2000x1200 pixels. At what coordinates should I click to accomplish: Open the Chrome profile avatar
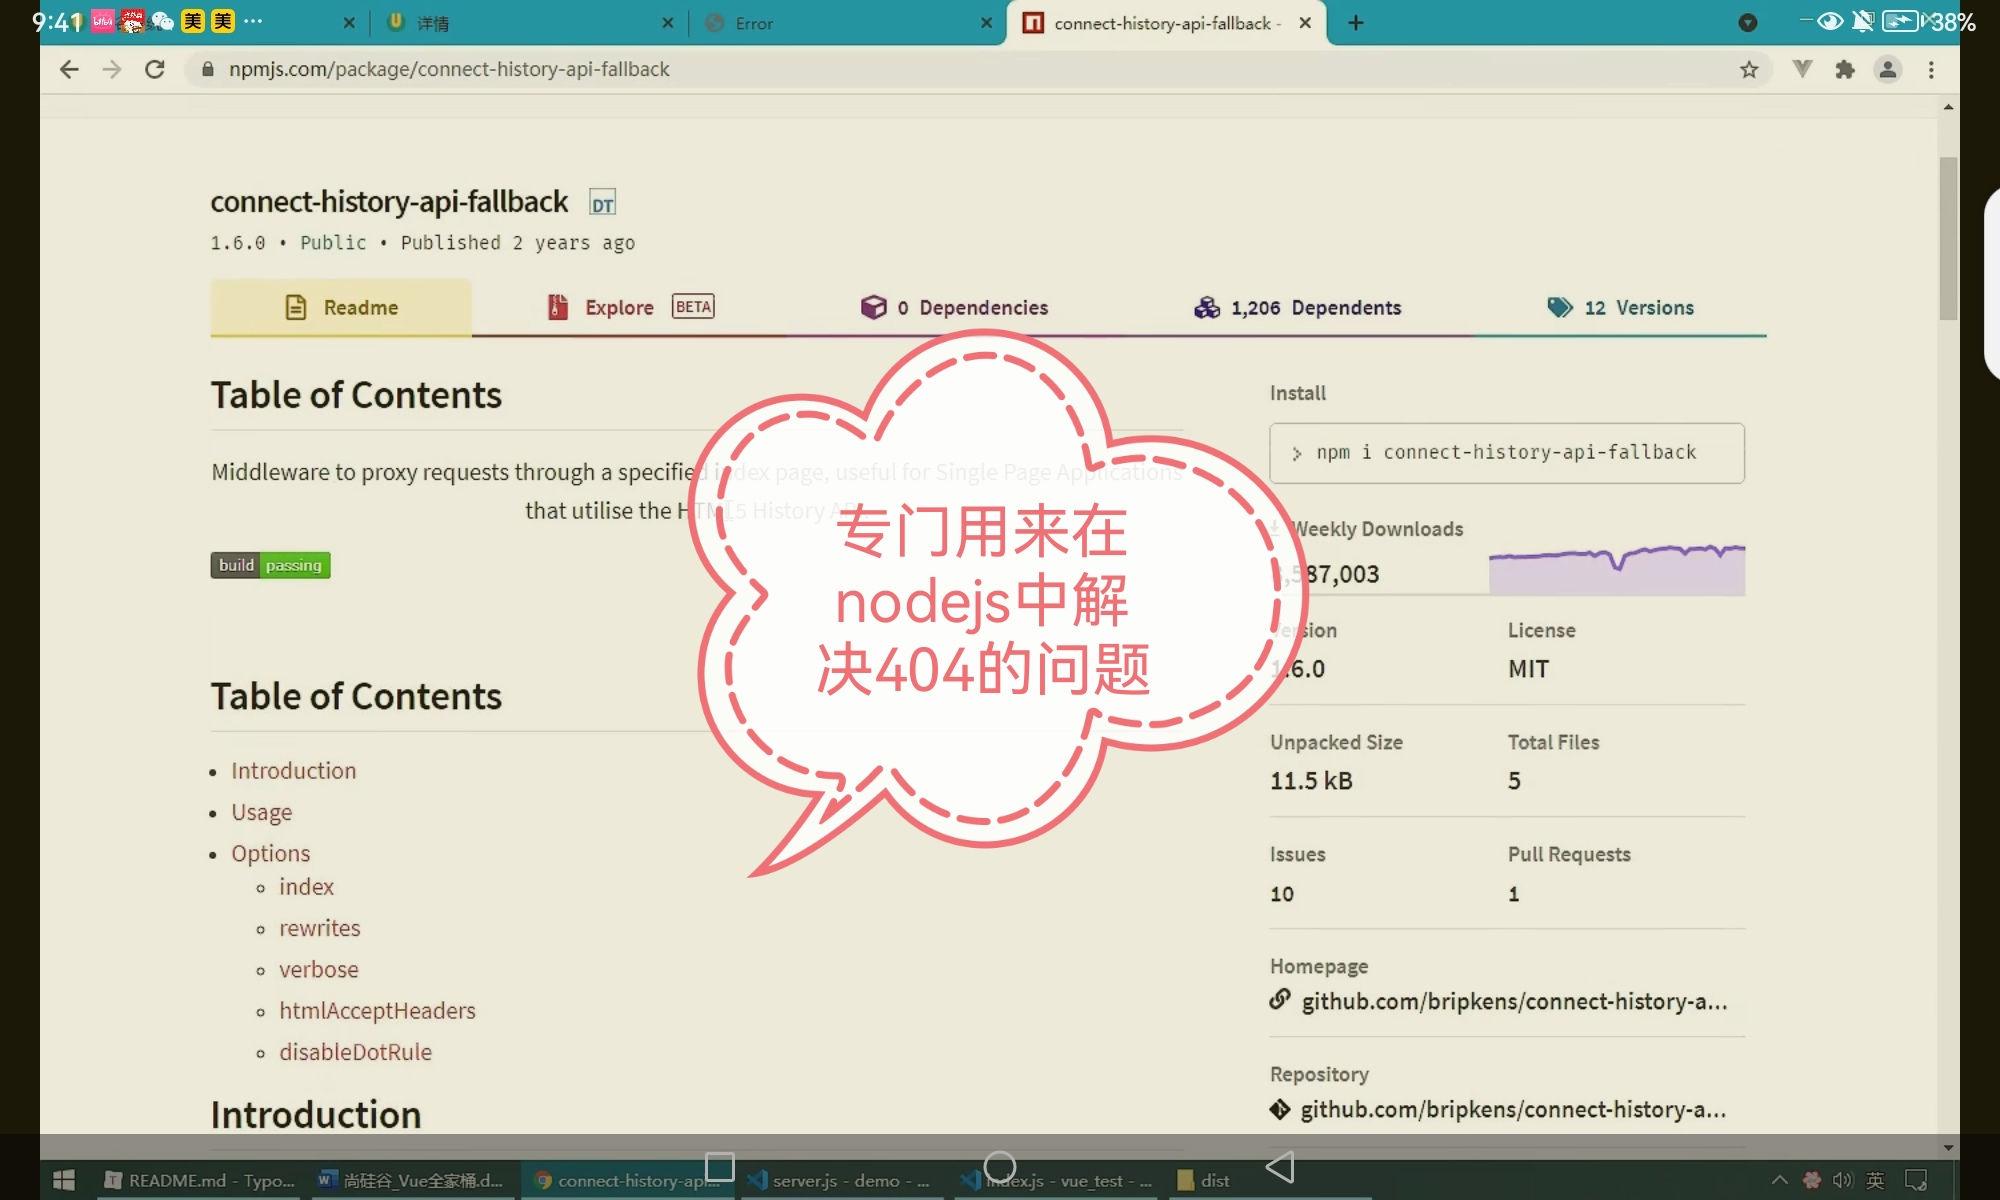pyautogui.click(x=1888, y=69)
